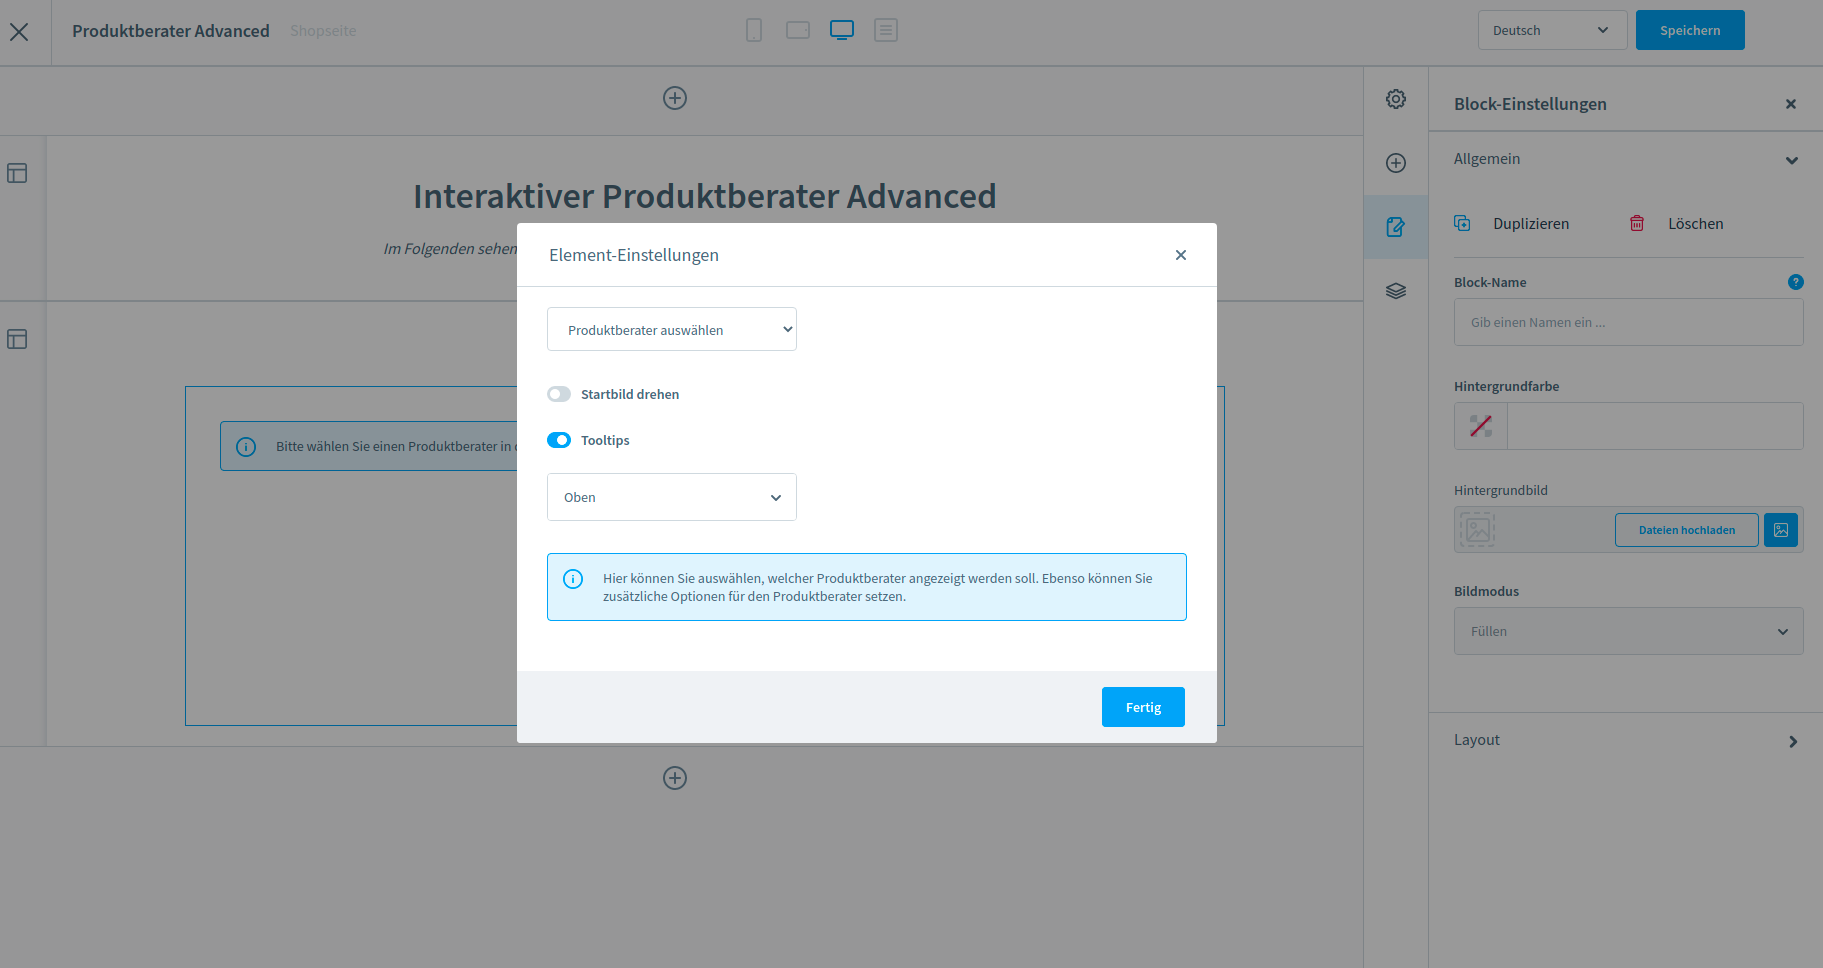Click the Fertig button
1823x968 pixels.
pyautogui.click(x=1143, y=707)
